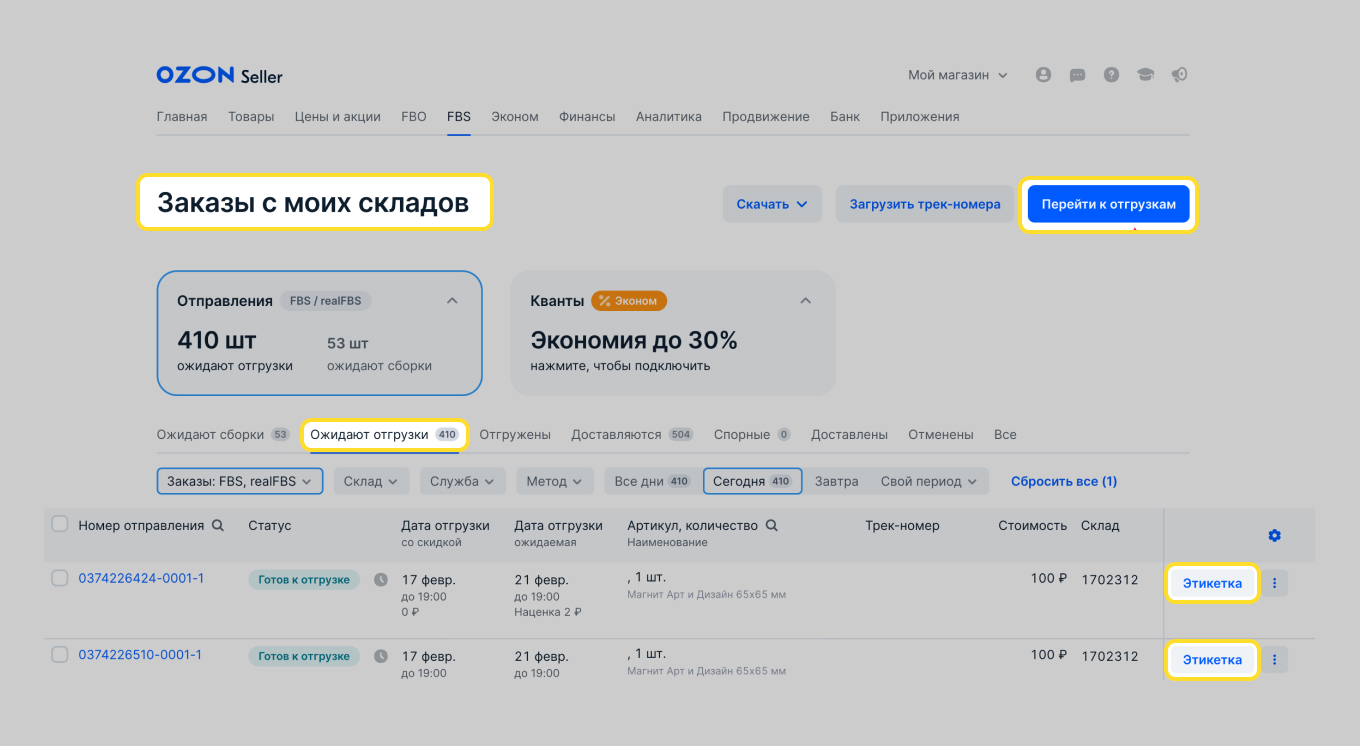Open the profile account icon
Image resolution: width=1360 pixels, height=746 pixels.
[1043, 74]
